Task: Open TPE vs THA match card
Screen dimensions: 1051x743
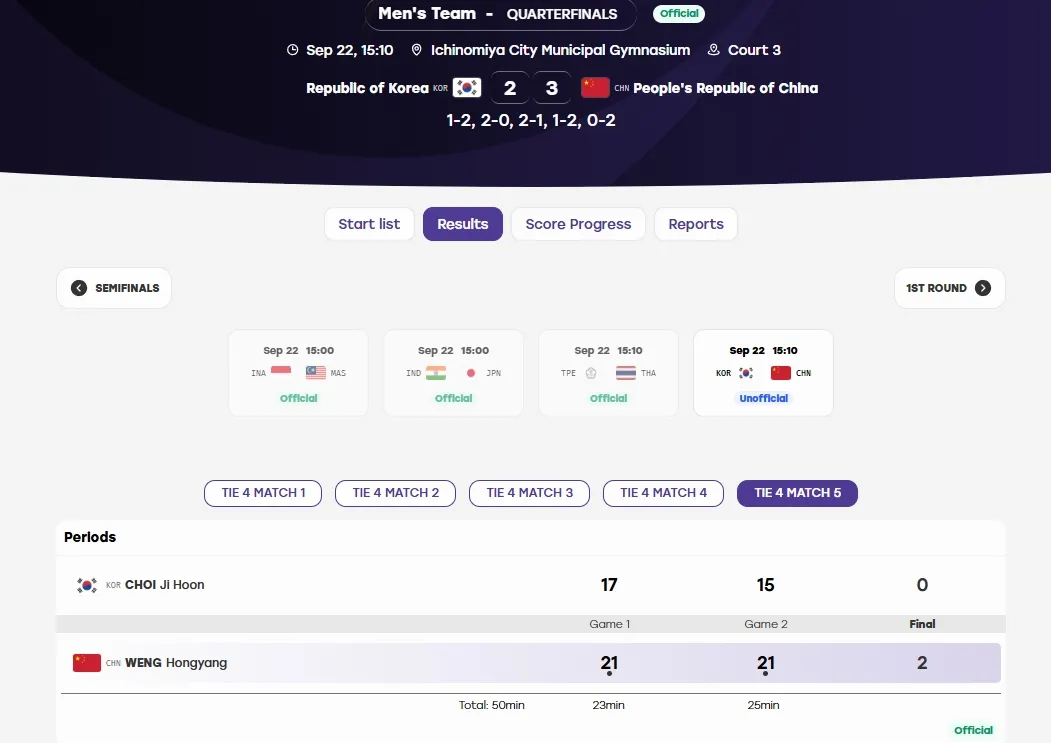Action: (609, 373)
